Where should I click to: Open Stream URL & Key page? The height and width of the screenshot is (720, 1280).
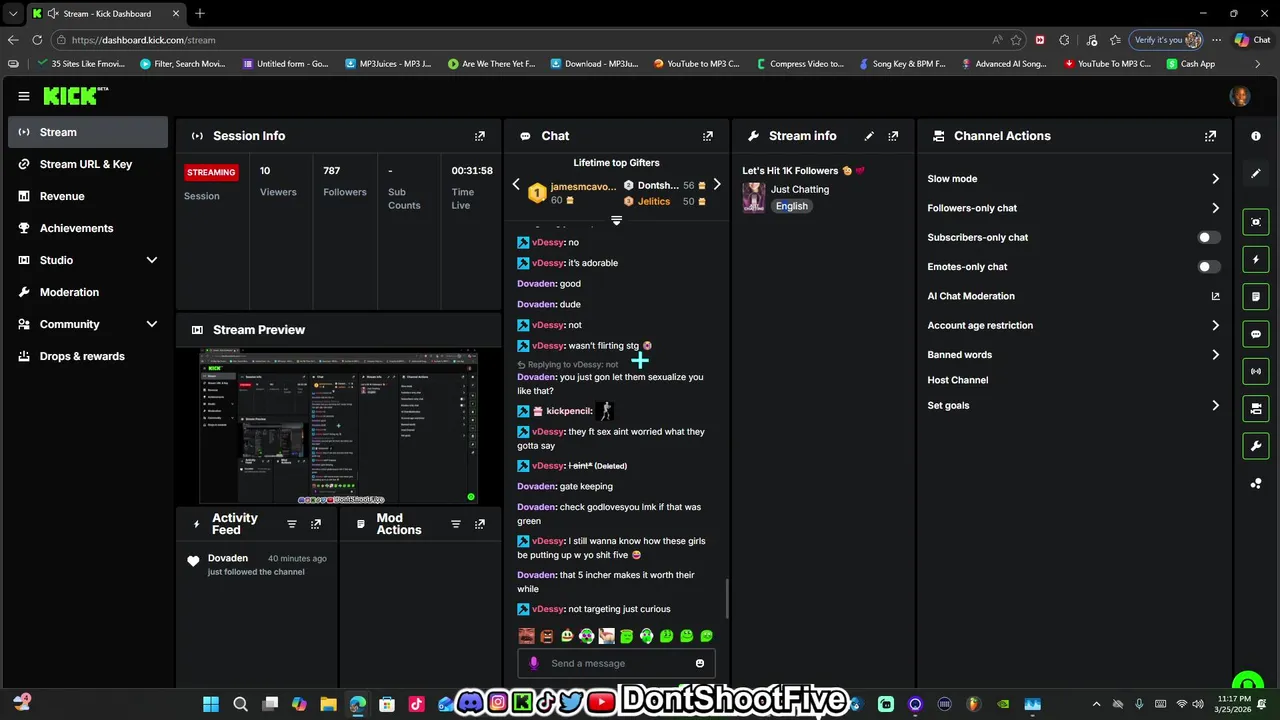88,164
